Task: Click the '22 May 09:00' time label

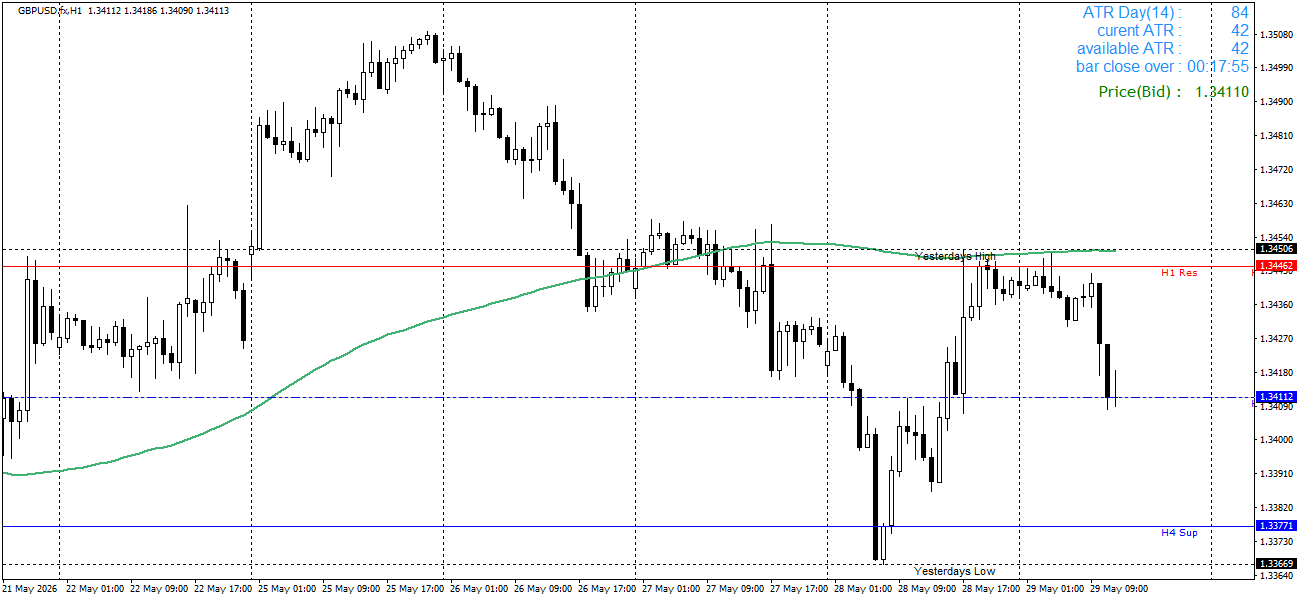Action: pos(157,589)
